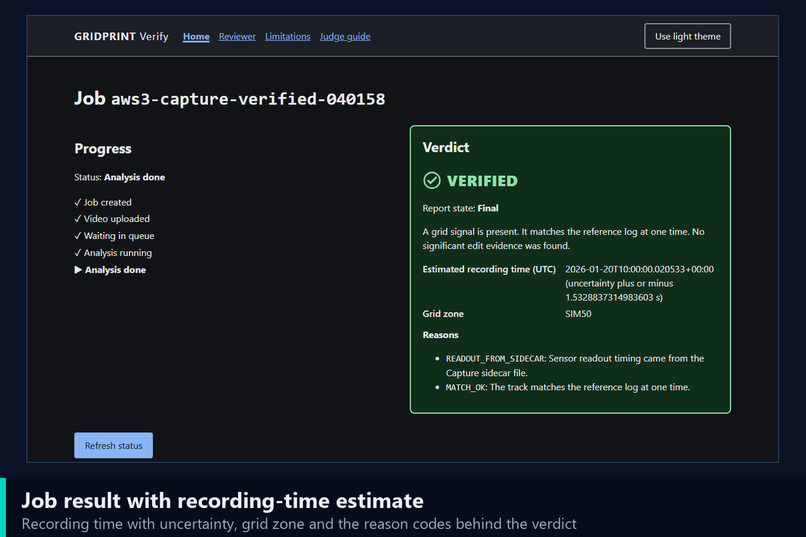Select the job ID aws3-capture-verified-040158
The width and height of the screenshot is (806, 537).
coord(248,99)
